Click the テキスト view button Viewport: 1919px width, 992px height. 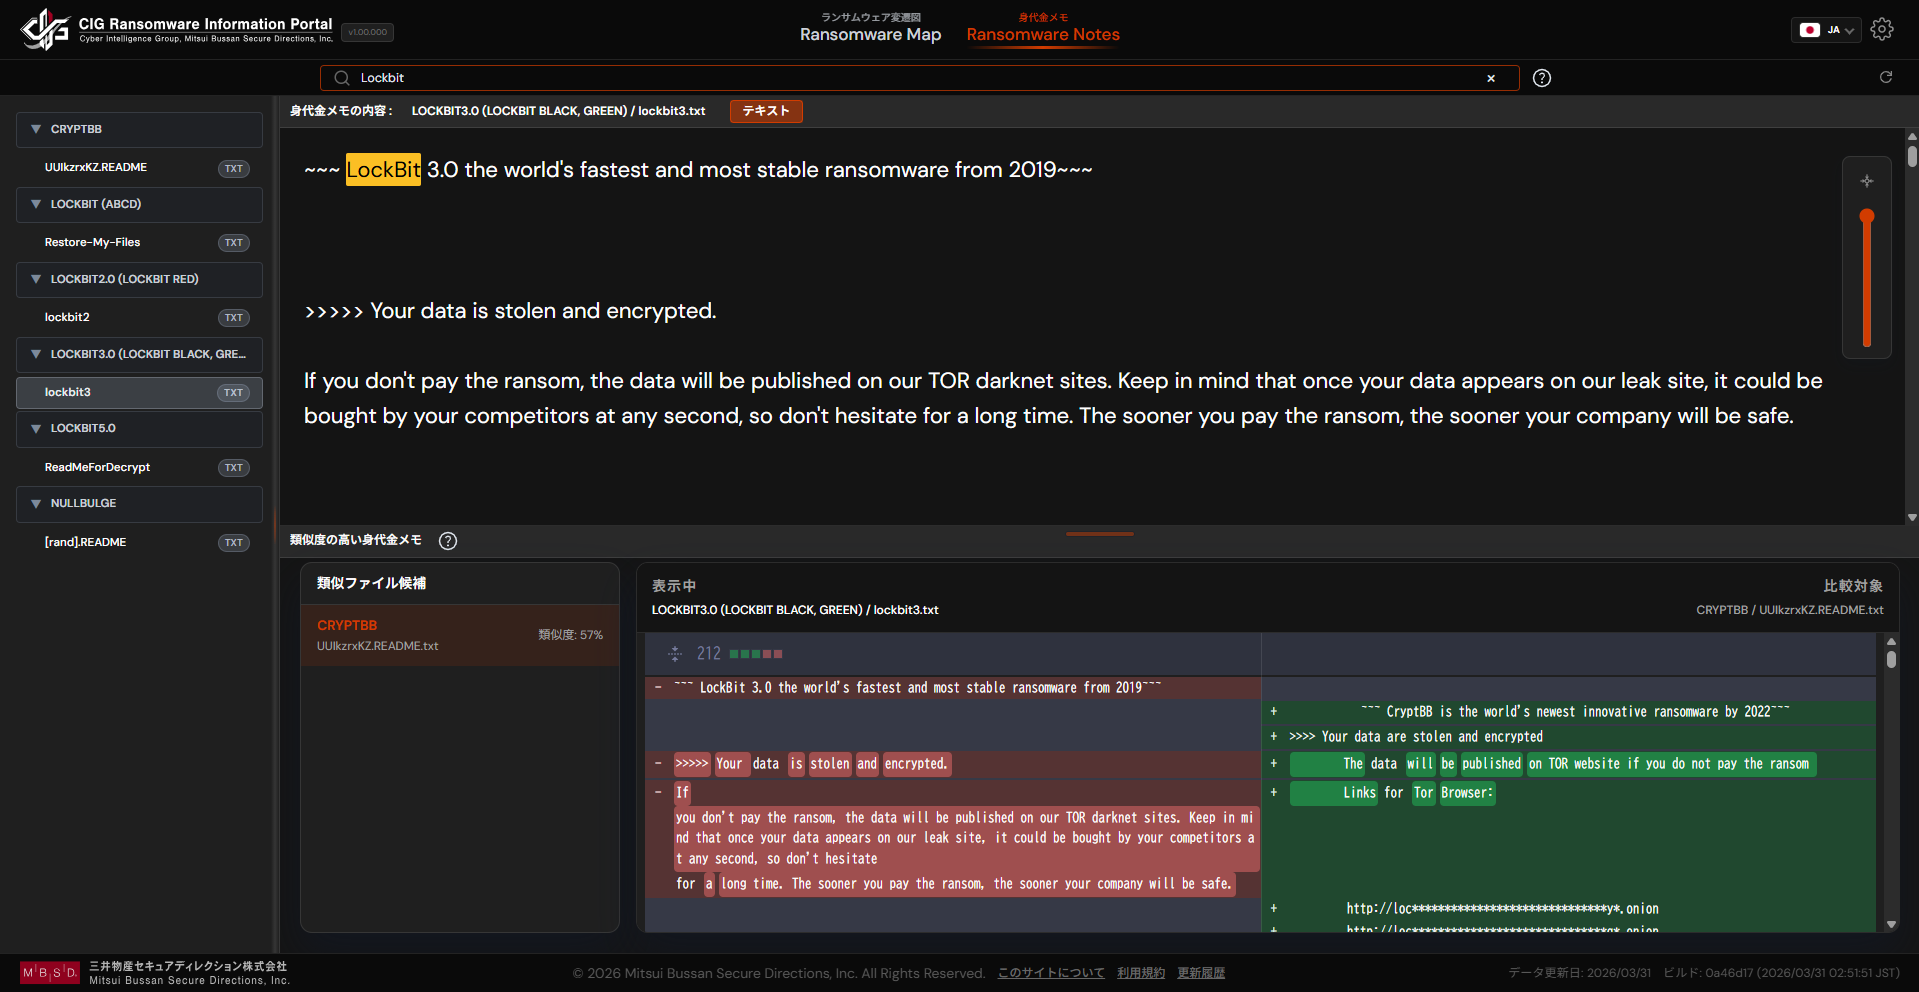(766, 111)
